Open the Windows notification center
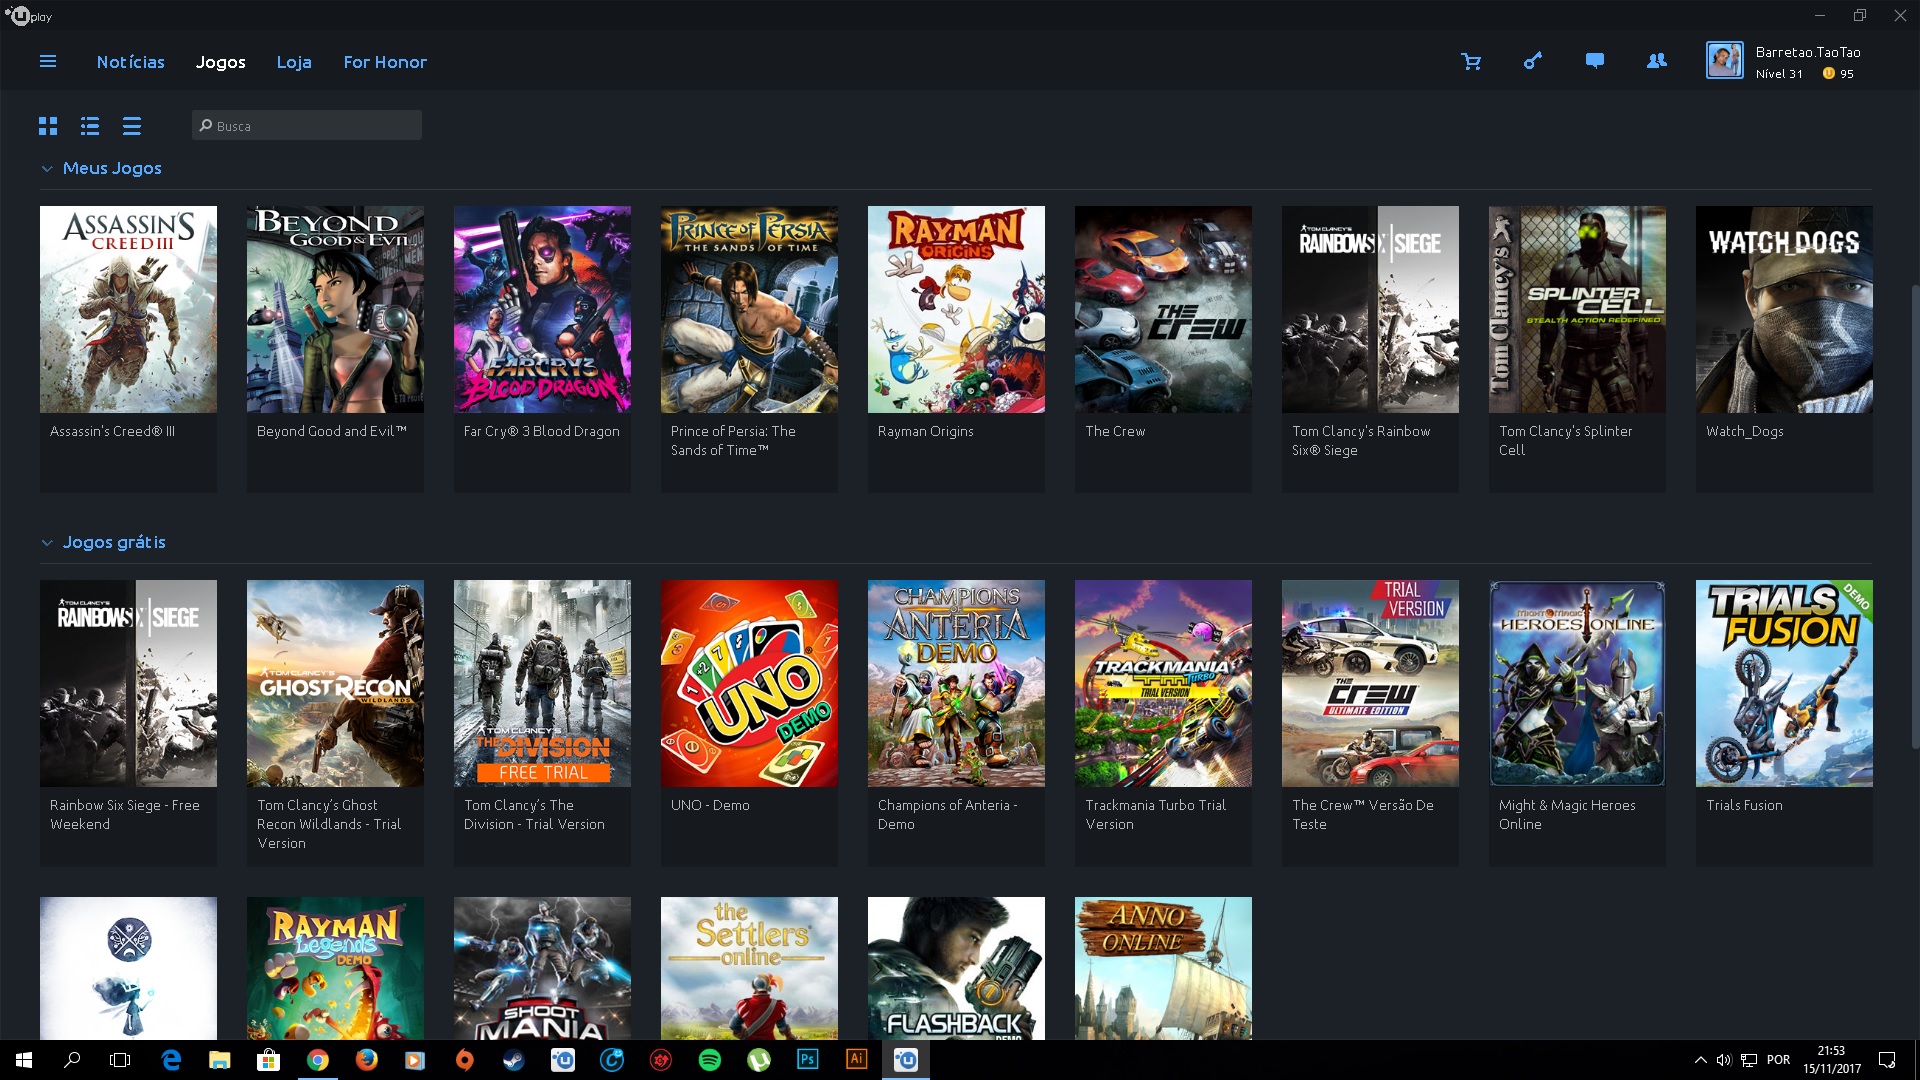This screenshot has width=1920, height=1080. point(1887,1060)
